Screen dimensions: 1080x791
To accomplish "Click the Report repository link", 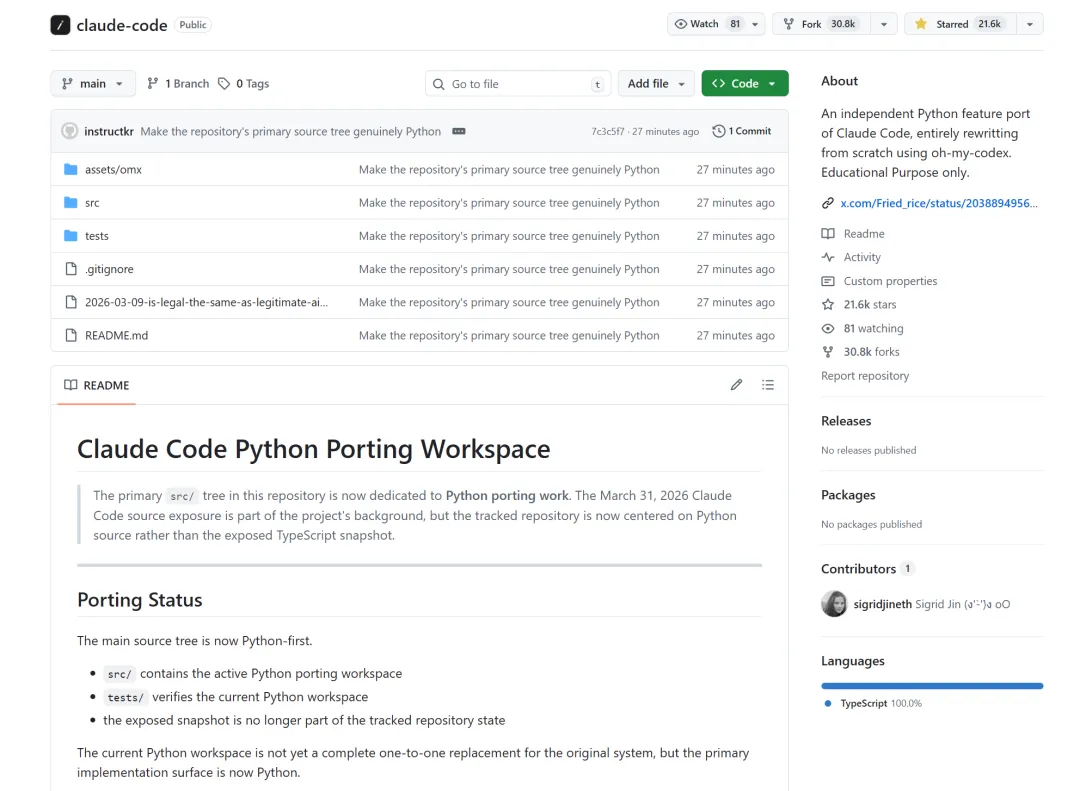I will point(865,376).
